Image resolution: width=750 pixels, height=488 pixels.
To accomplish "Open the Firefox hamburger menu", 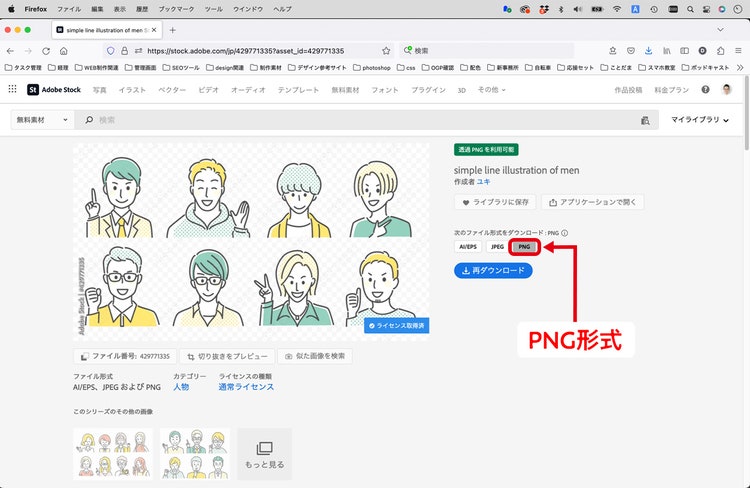I will click(738, 51).
